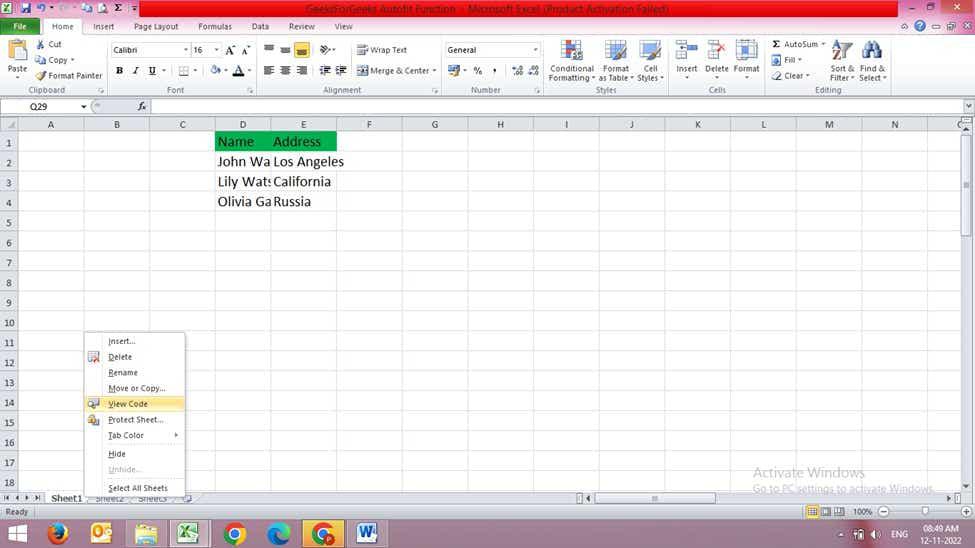
Task: Click the Insert Function fx icon
Action: click(142, 107)
